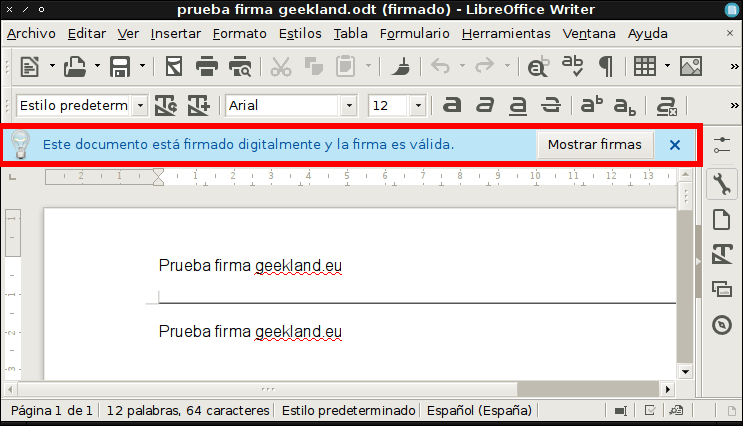Activate the Clone formatting brush
This screenshot has height=426, width=743.
pos(401,66)
